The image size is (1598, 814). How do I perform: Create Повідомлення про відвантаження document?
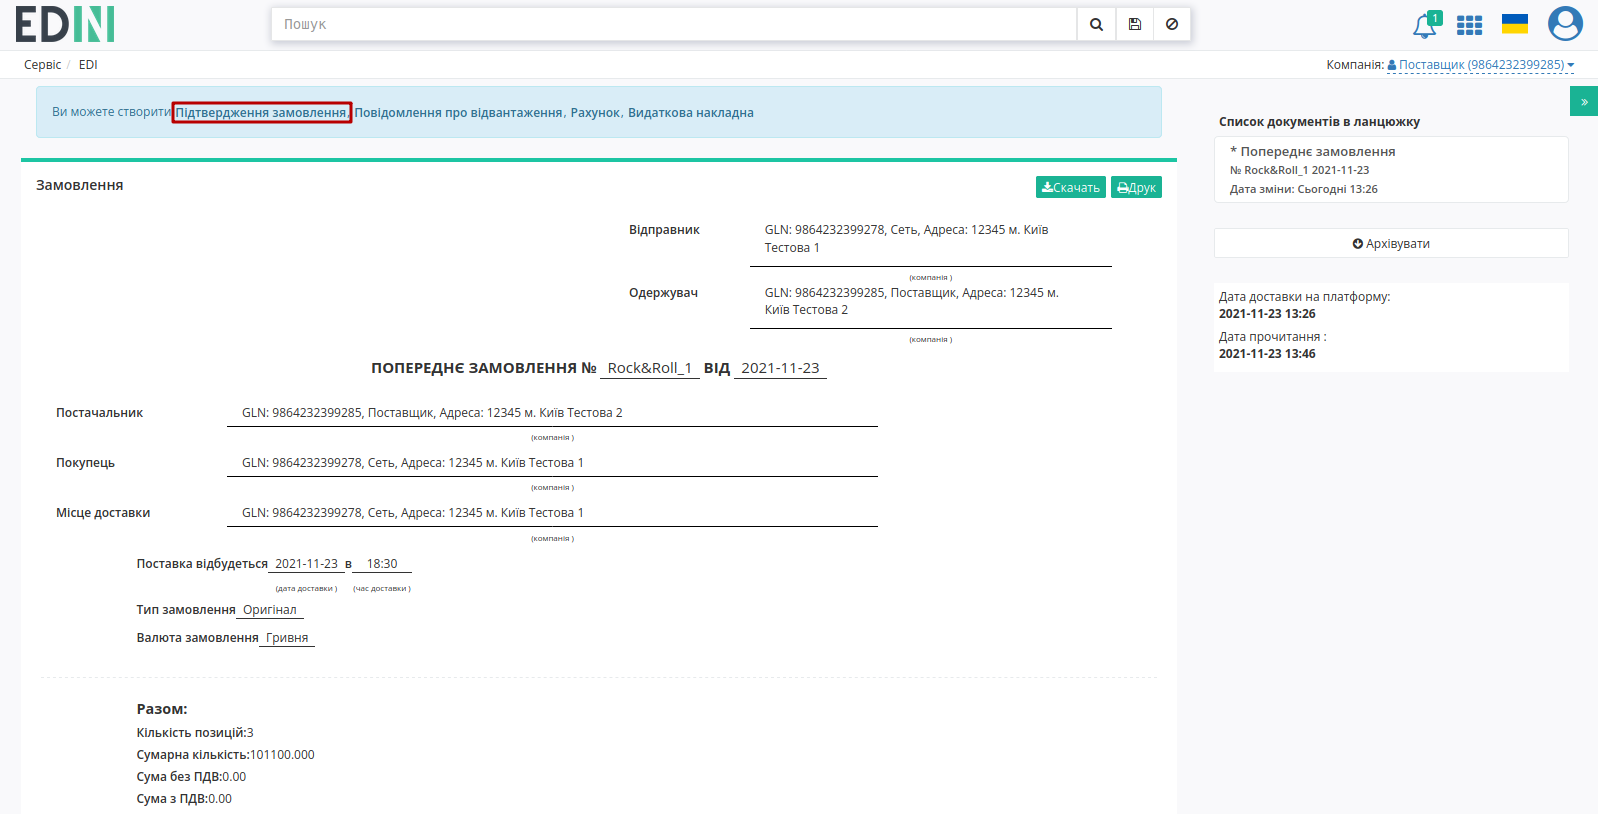(x=458, y=113)
